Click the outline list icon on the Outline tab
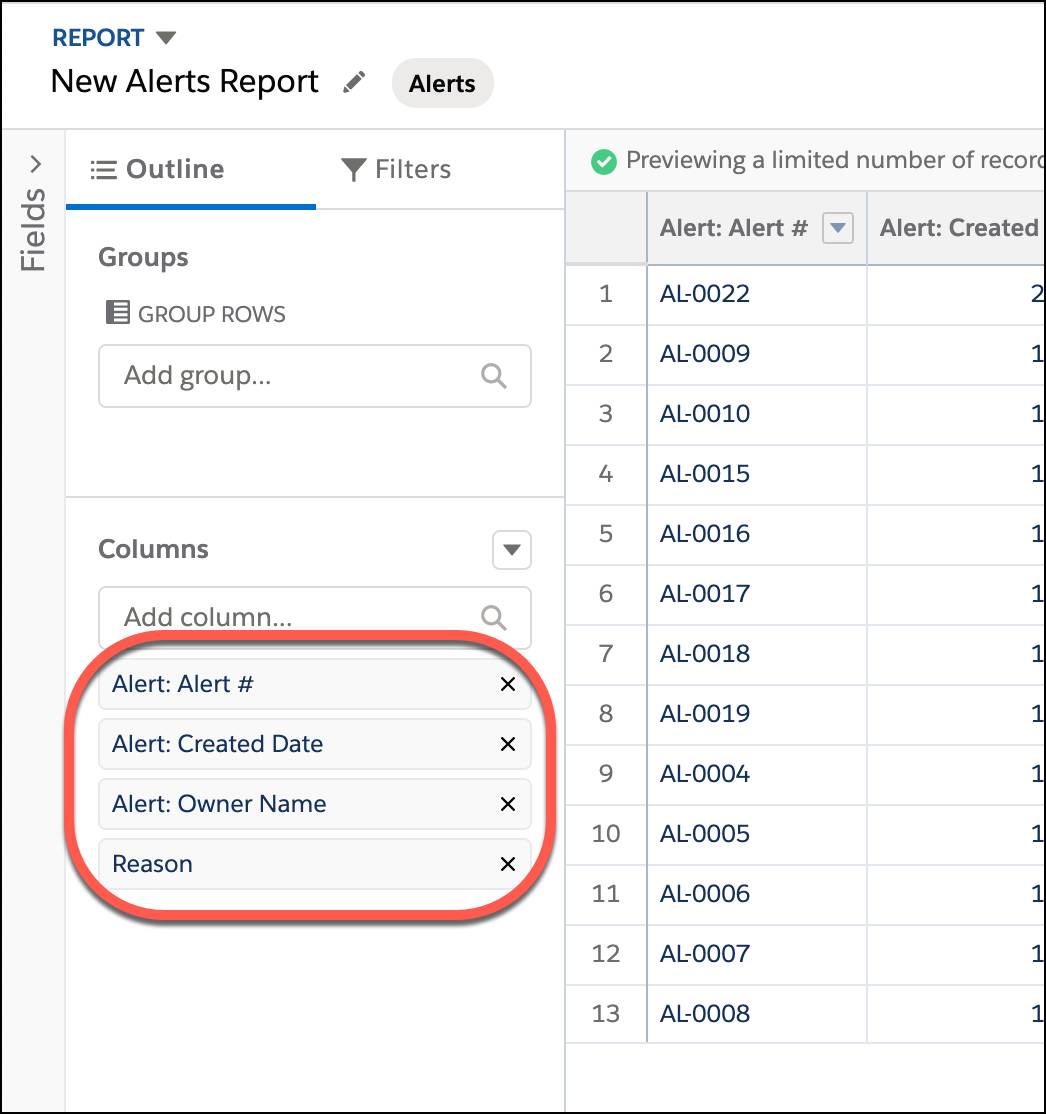 [104, 170]
